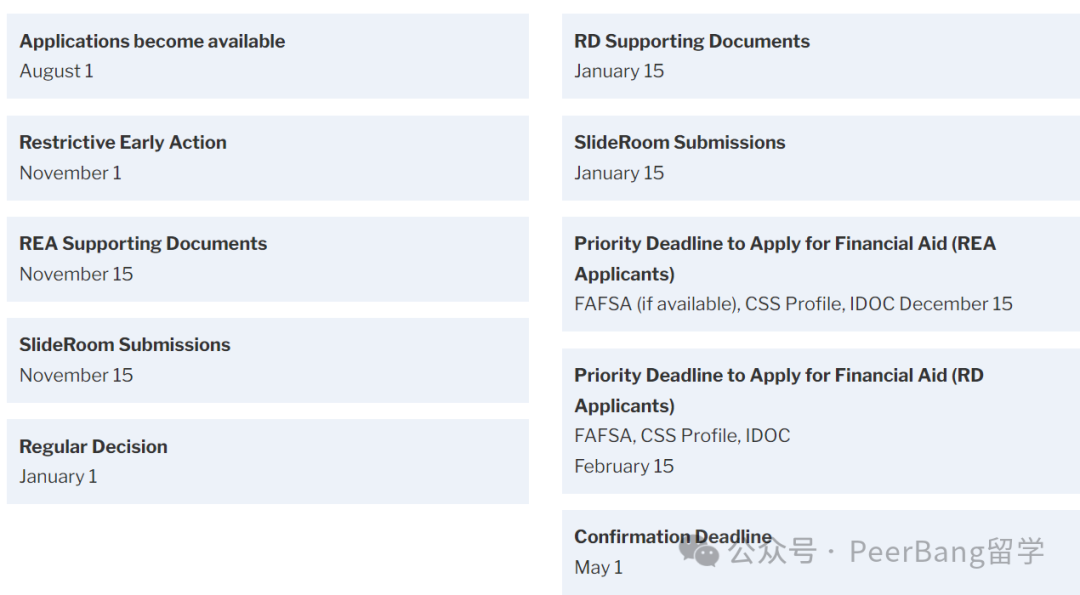The image size is (1080, 595).
Task: Click the May 1 confirmation date
Action: click(x=598, y=567)
